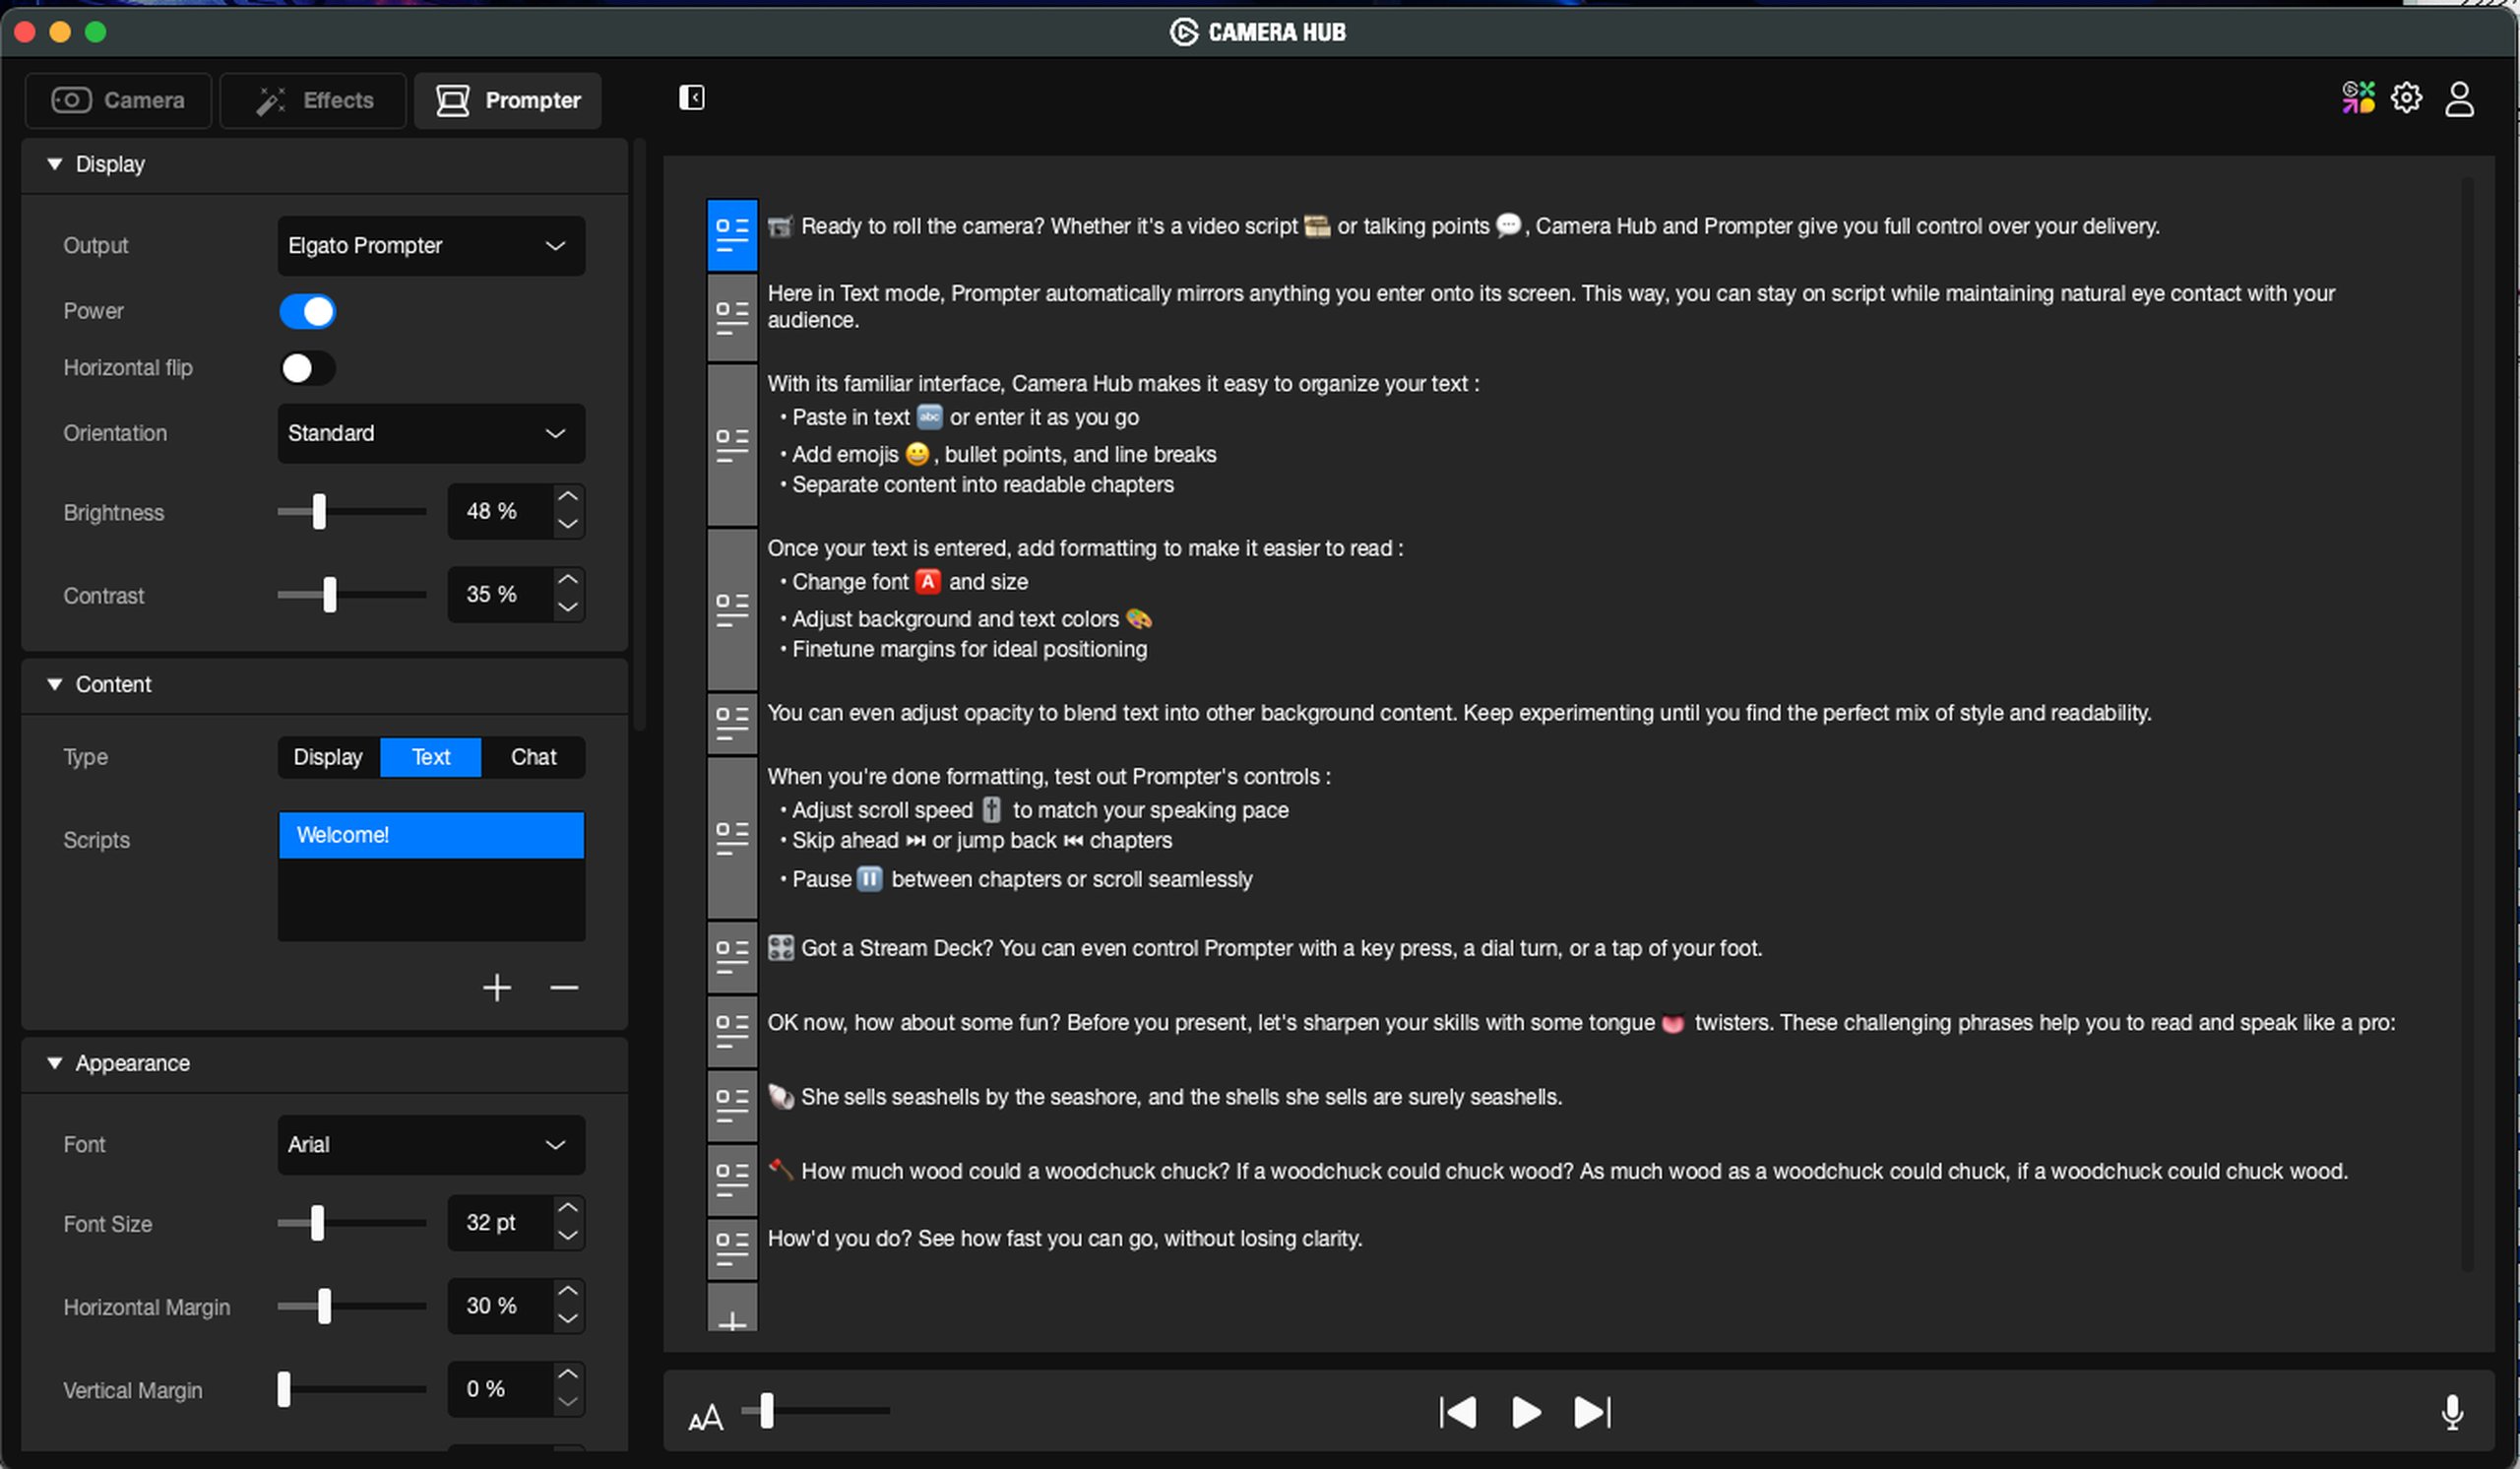Open the settings gear icon
The height and width of the screenshot is (1469, 2520).
[2406, 98]
